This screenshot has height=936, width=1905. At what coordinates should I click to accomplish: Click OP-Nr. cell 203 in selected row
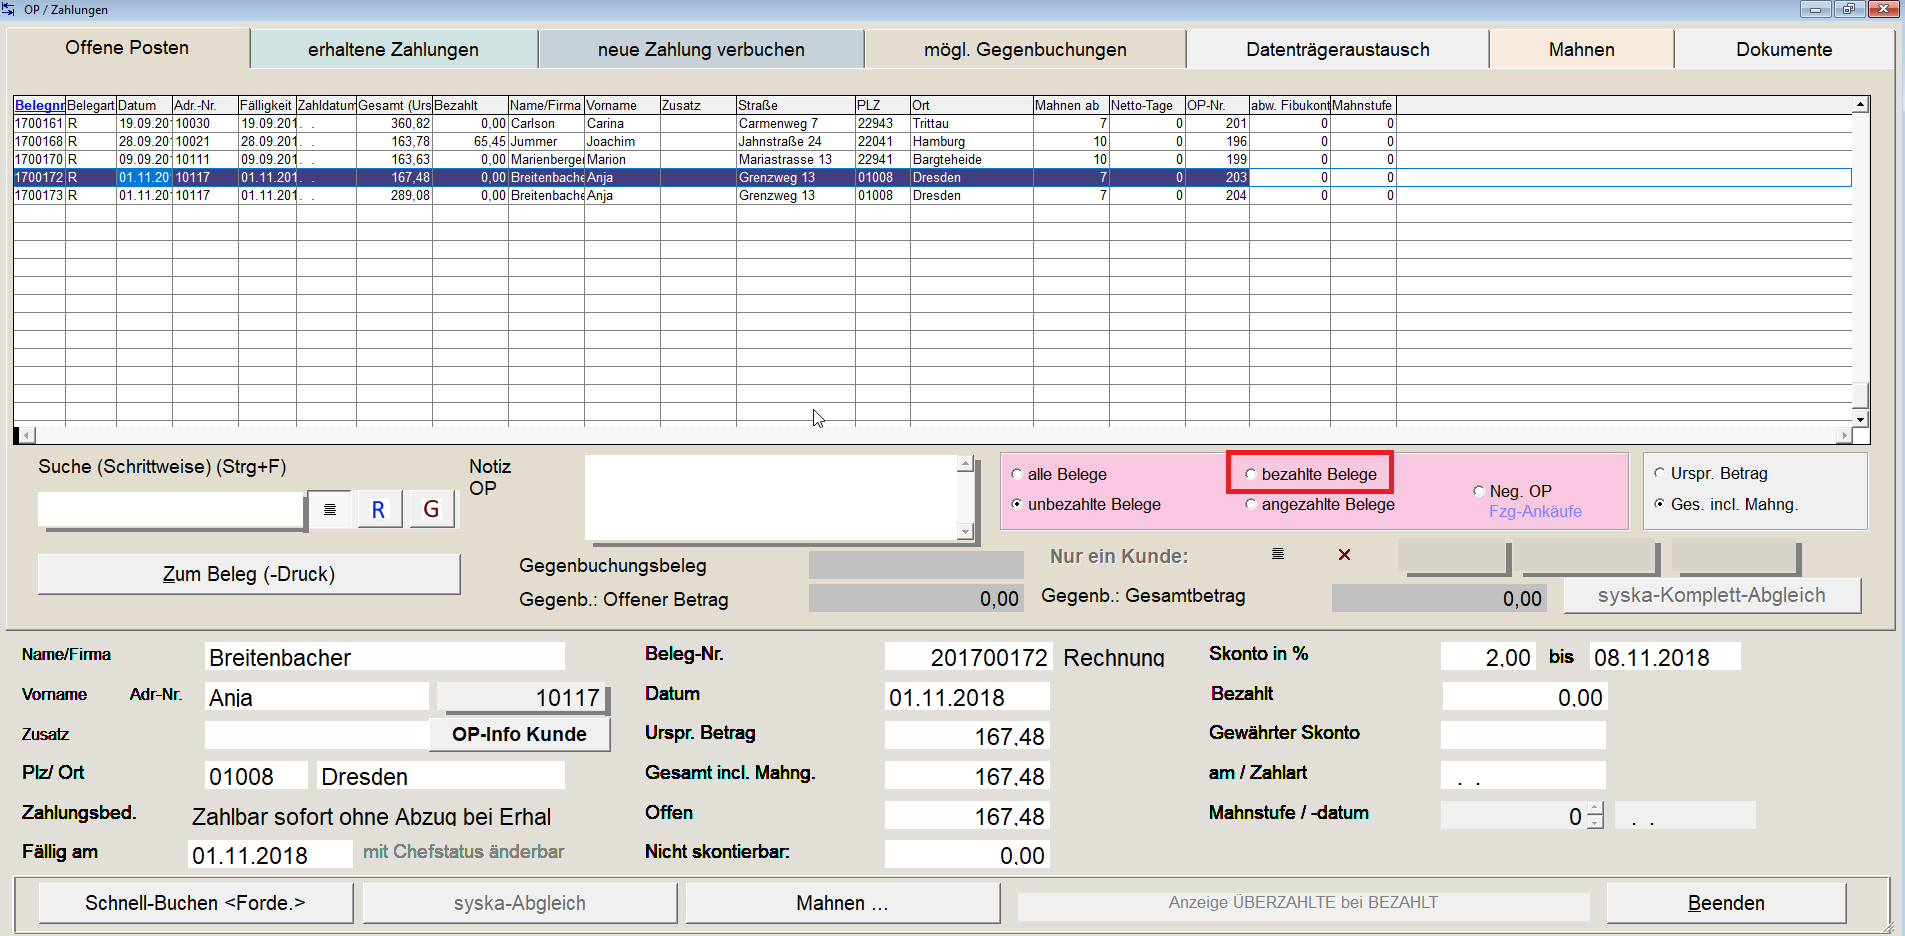point(1217,178)
